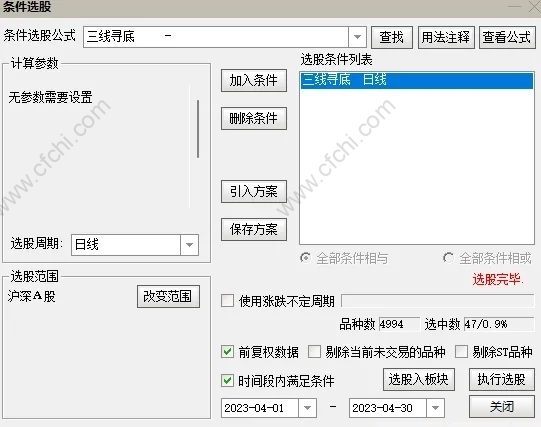Select 三线寻底 日线 in condition list
The width and height of the screenshot is (541, 427).
click(x=417, y=80)
